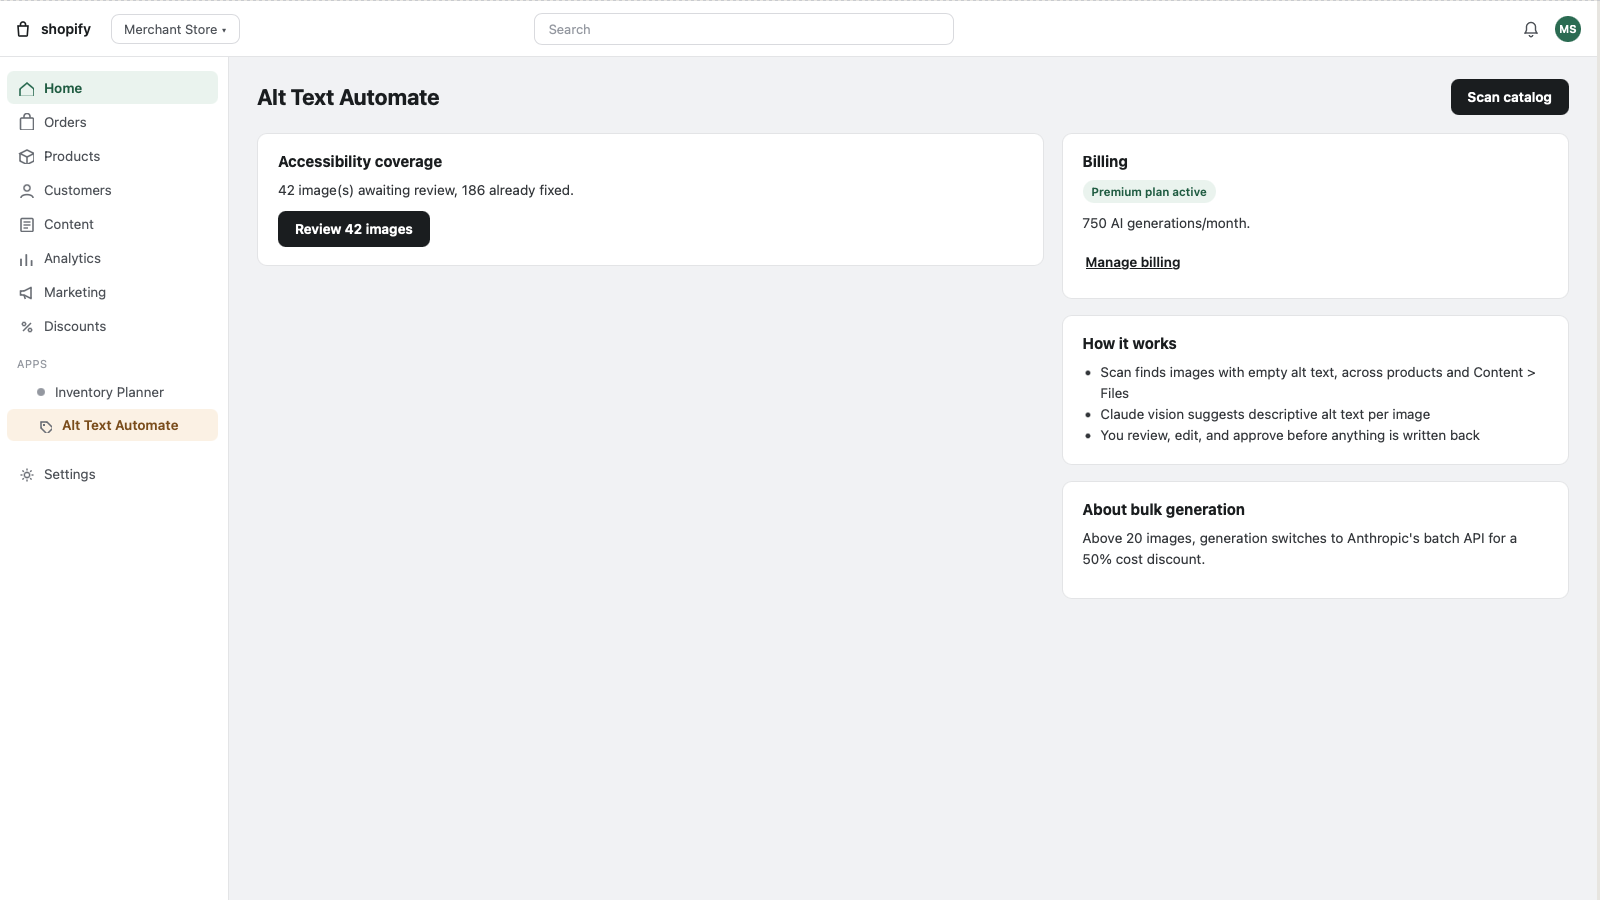Screen dimensions: 1600x900
Task: Click the '750 AI generations/month.' text
Action: coord(1166,223)
